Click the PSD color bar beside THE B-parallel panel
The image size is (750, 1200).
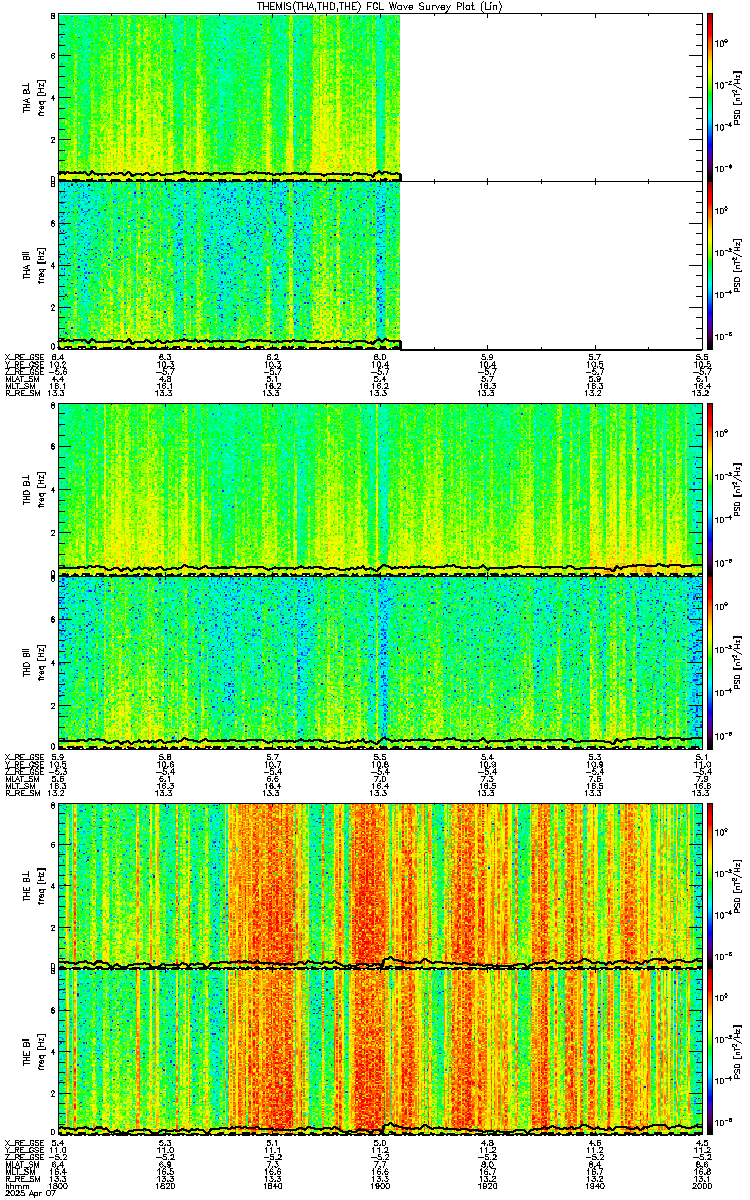point(710,1052)
